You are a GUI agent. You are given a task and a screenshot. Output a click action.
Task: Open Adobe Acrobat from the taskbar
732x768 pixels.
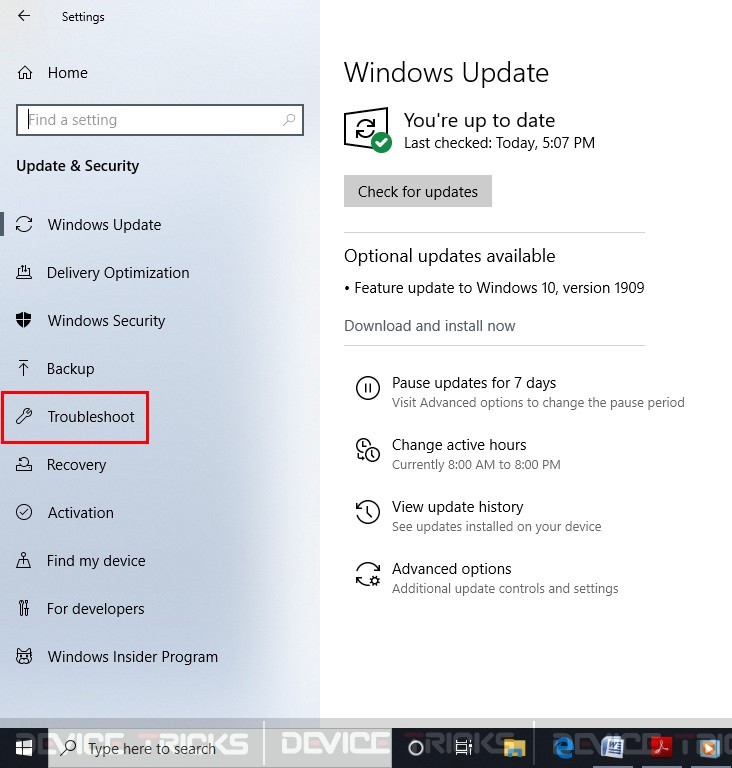[661, 748]
